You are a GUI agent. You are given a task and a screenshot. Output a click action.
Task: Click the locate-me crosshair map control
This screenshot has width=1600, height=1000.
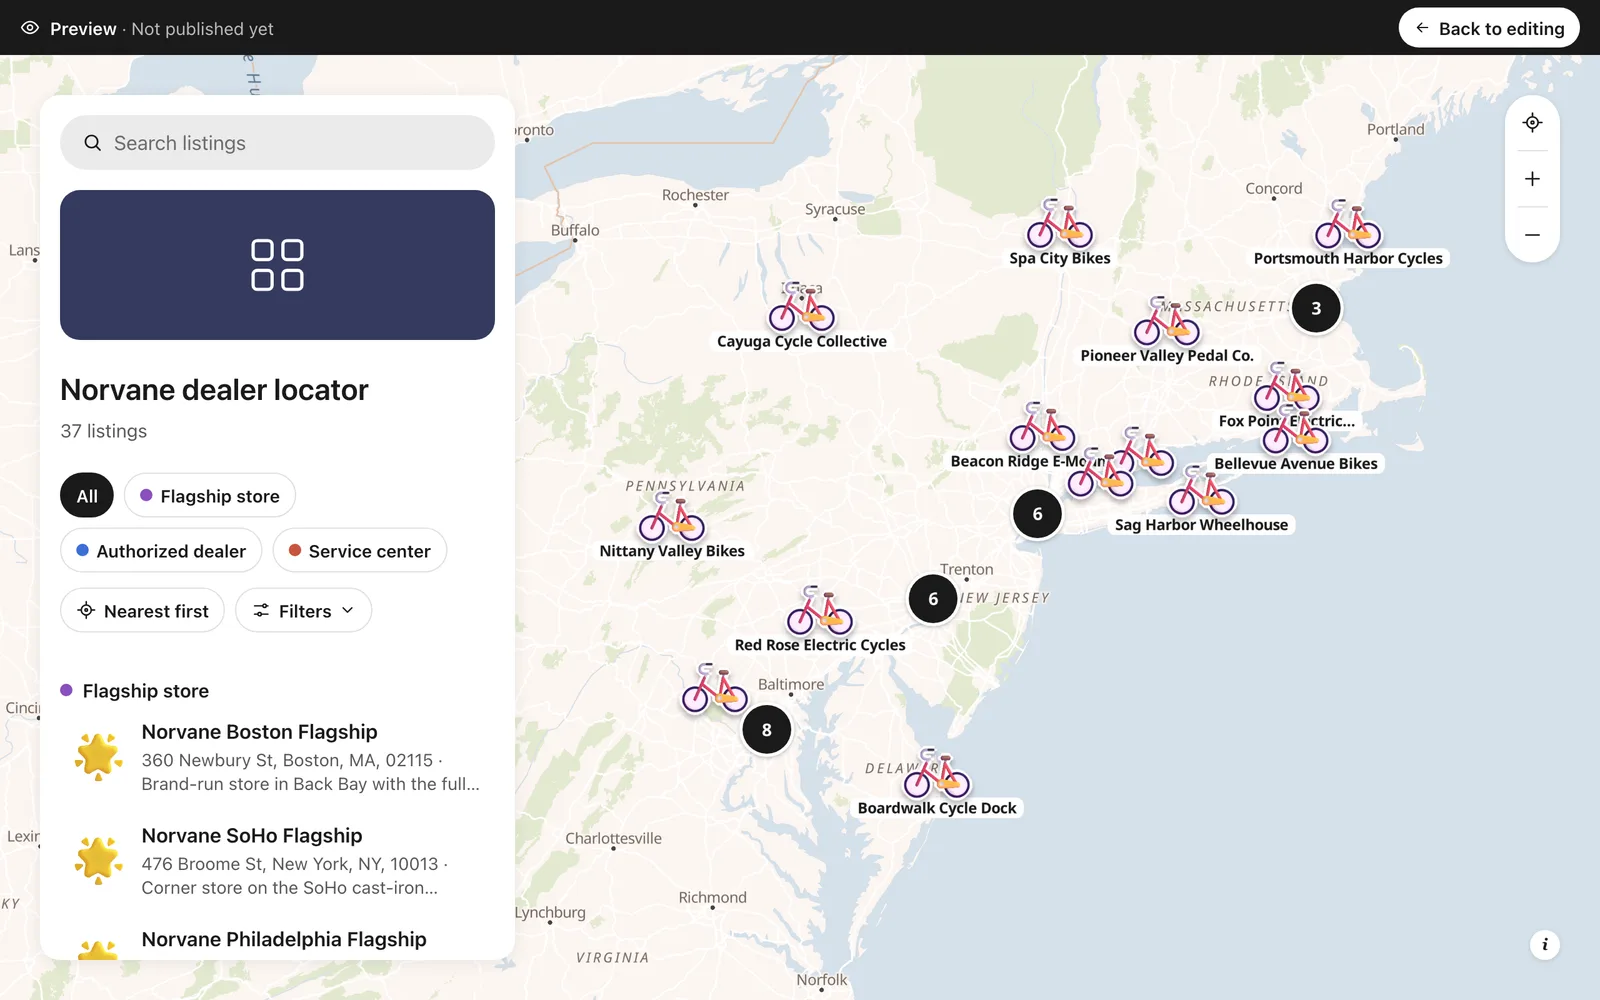pos(1532,123)
